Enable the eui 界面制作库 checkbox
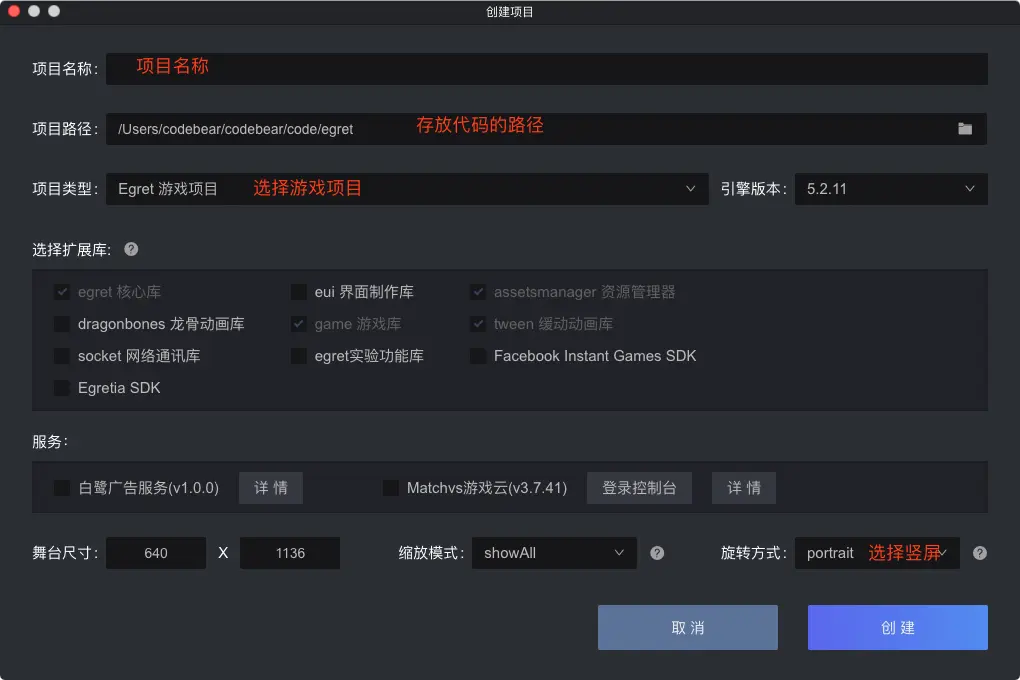 [299, 292]
